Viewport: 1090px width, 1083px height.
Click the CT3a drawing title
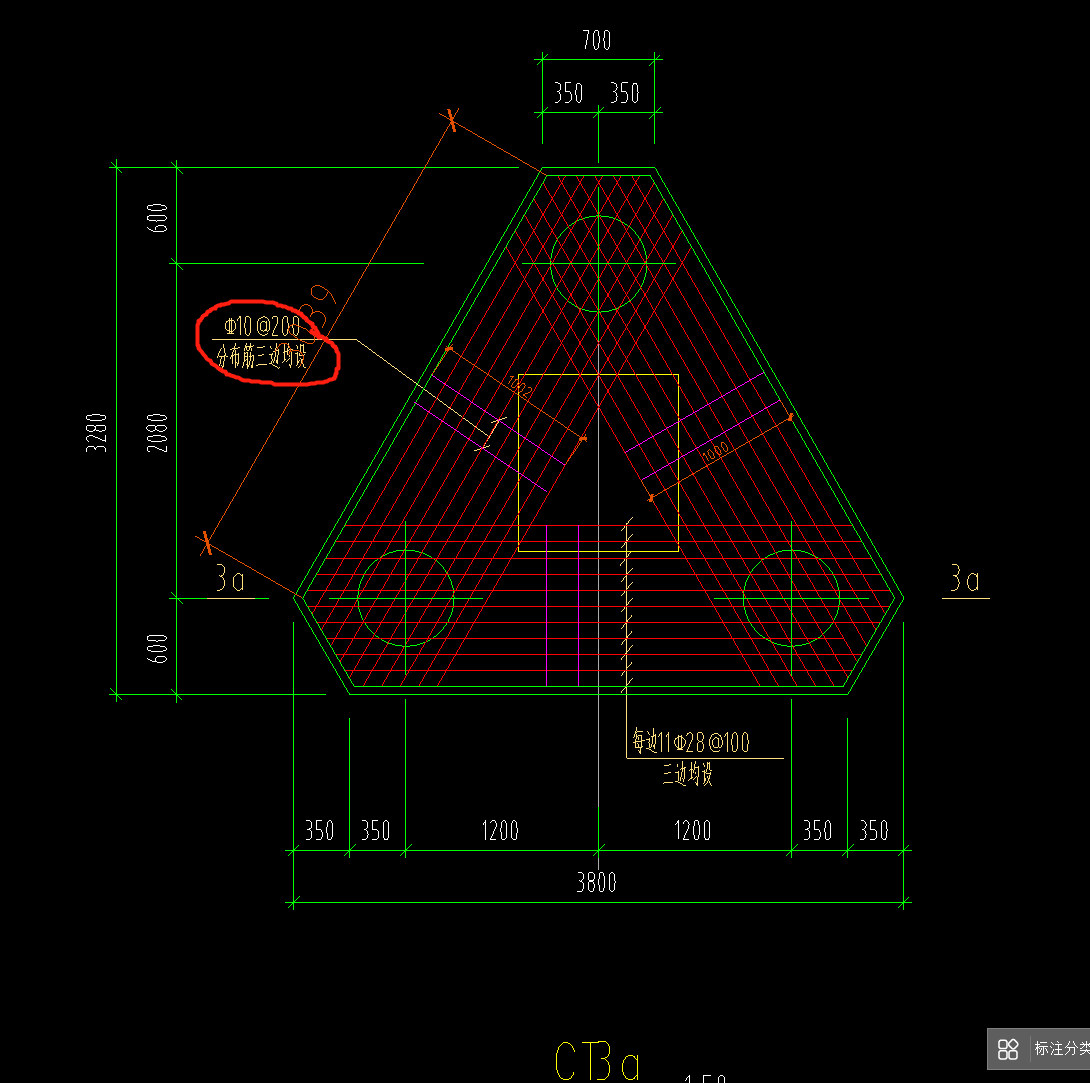click(598, 1061)
